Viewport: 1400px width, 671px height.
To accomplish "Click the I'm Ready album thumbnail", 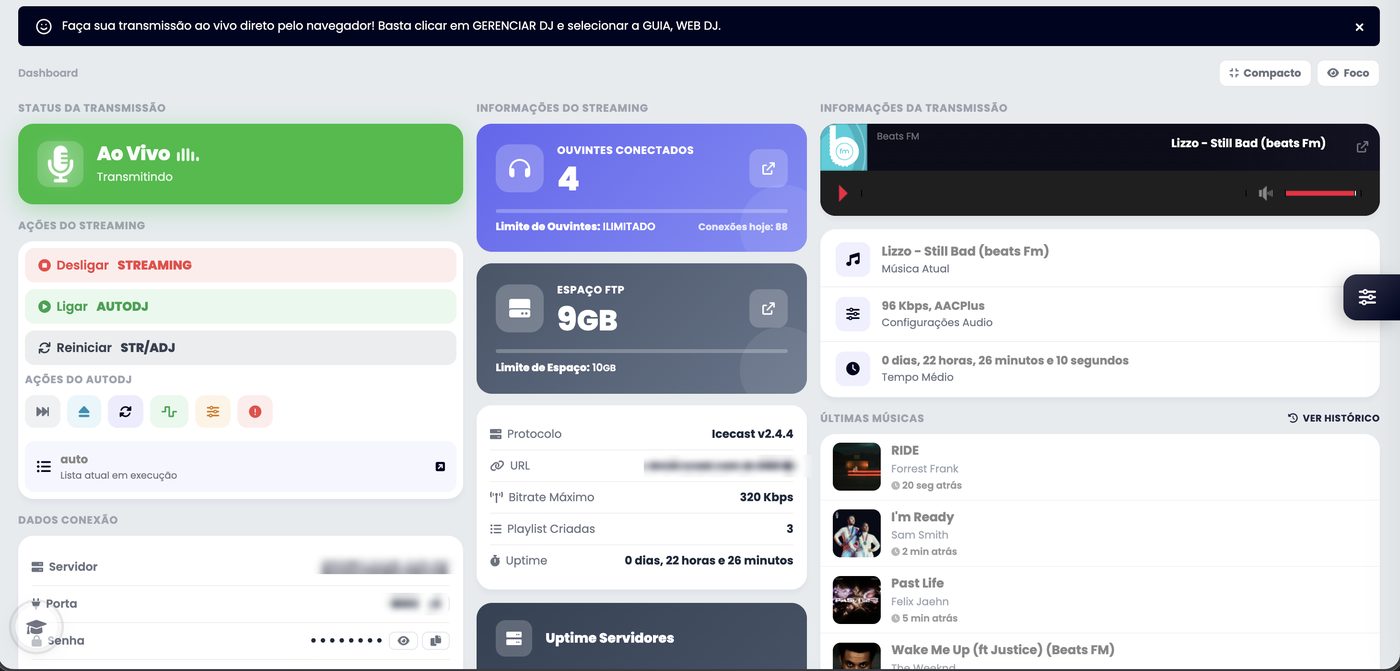I will coord(857,533).
